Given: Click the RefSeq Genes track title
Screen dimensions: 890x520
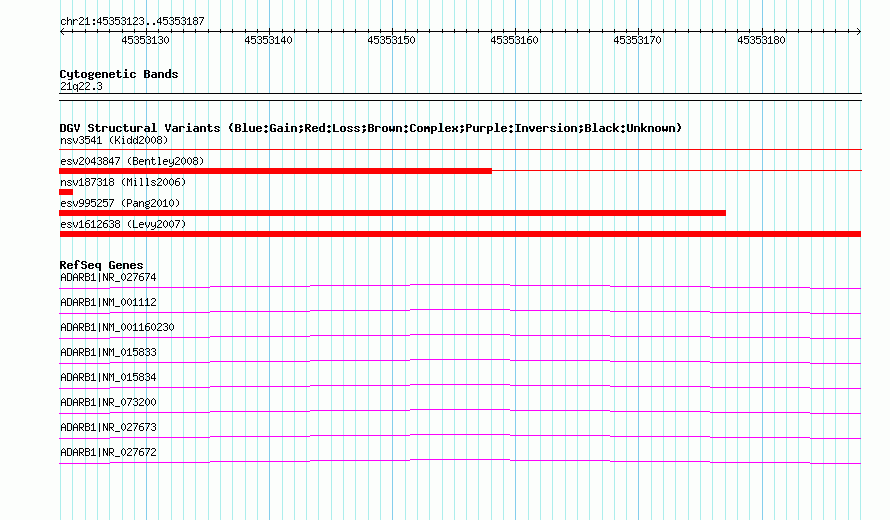Looking at the screenshot, I should (x=102, y=265).
